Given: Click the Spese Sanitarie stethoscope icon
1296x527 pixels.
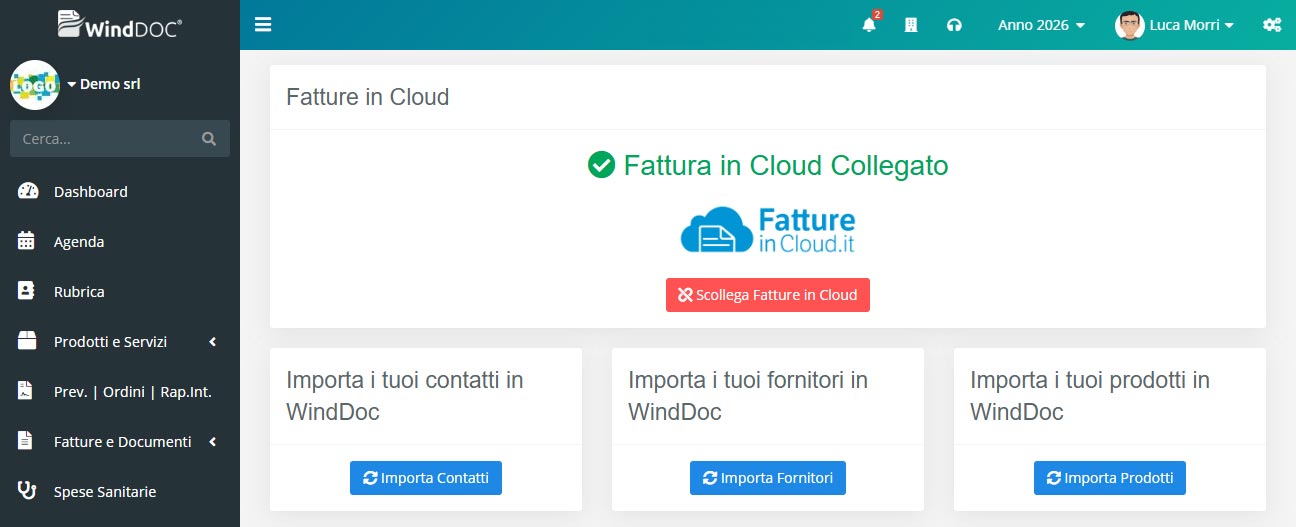Looking at the screenshot, I should click(28, 492).
